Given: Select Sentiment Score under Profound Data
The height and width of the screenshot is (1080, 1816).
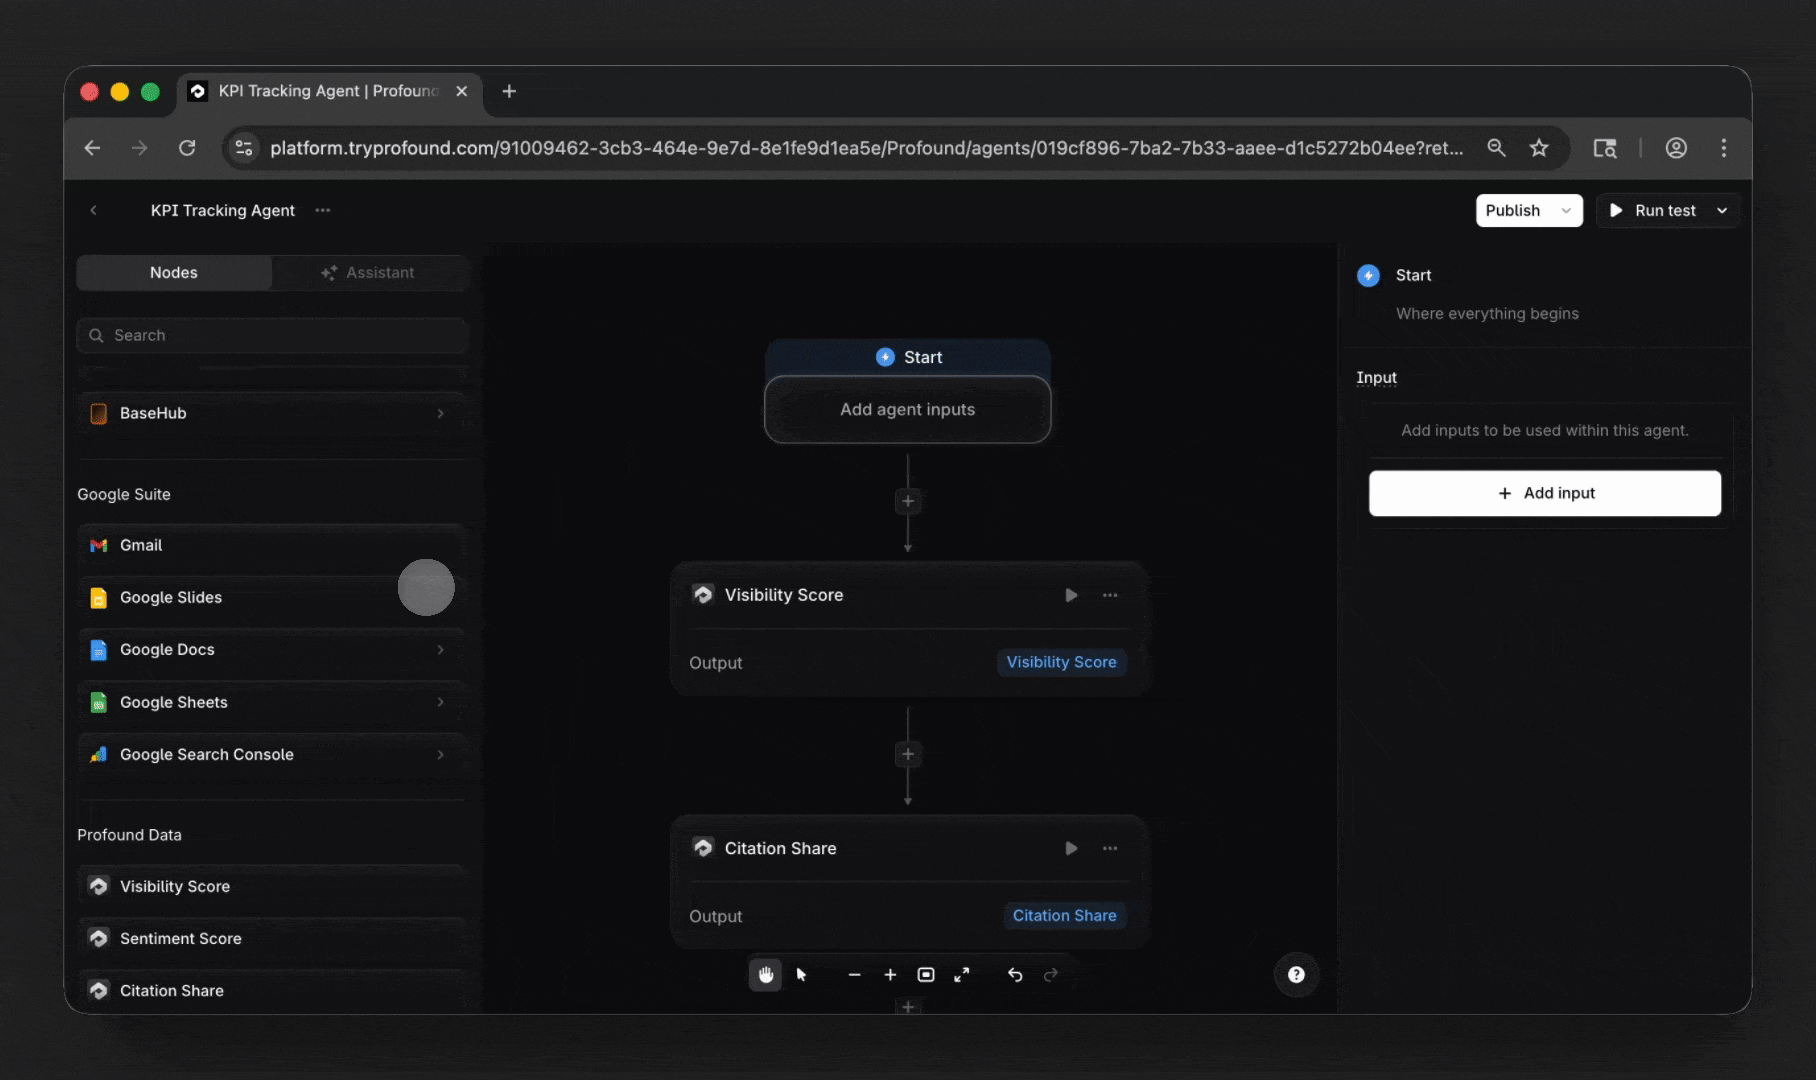Looking at the screenshot, I should pyautogui.click(x=272, y=938).
